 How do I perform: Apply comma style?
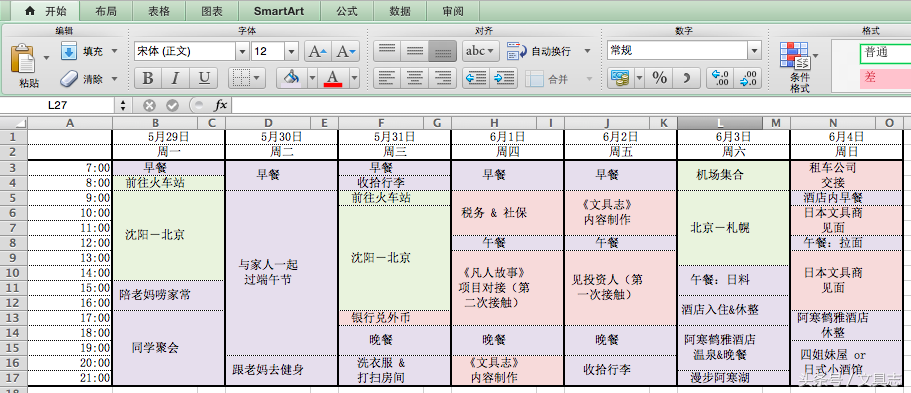click(x=687, y=78)
